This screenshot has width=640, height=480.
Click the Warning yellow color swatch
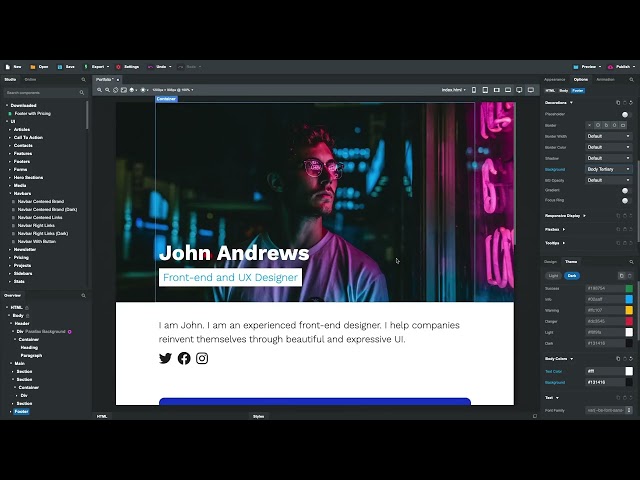(629, 311)
